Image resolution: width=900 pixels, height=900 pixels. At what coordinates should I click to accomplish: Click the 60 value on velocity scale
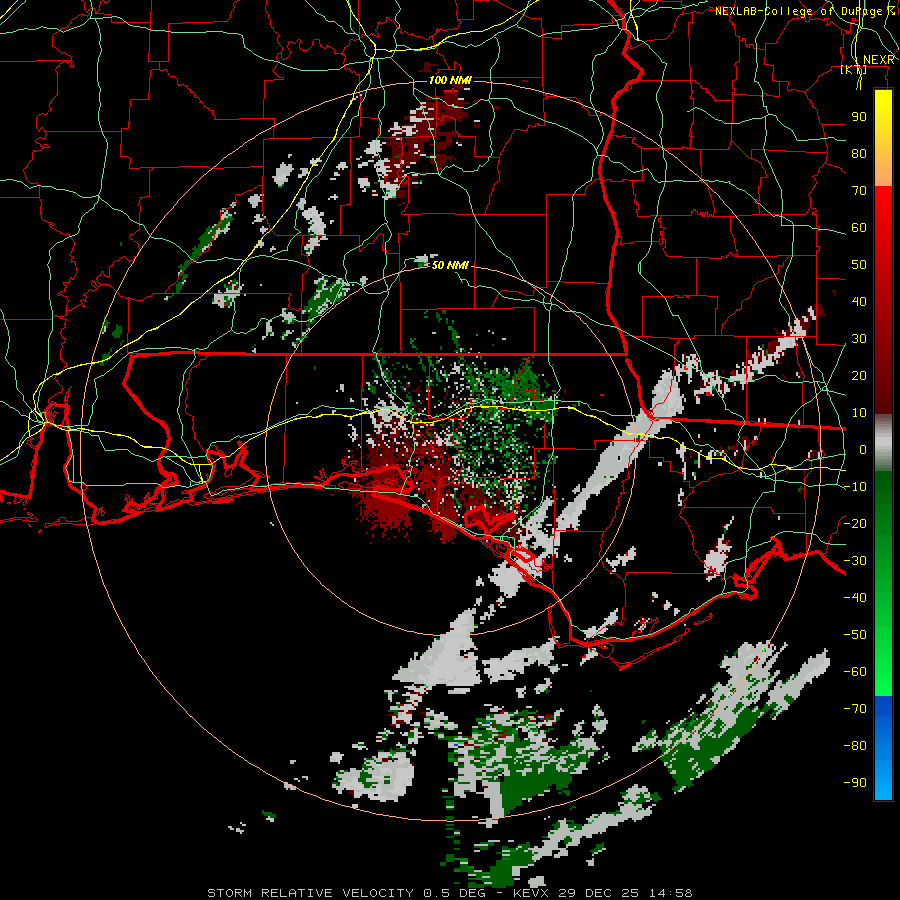tap(859, 228)
